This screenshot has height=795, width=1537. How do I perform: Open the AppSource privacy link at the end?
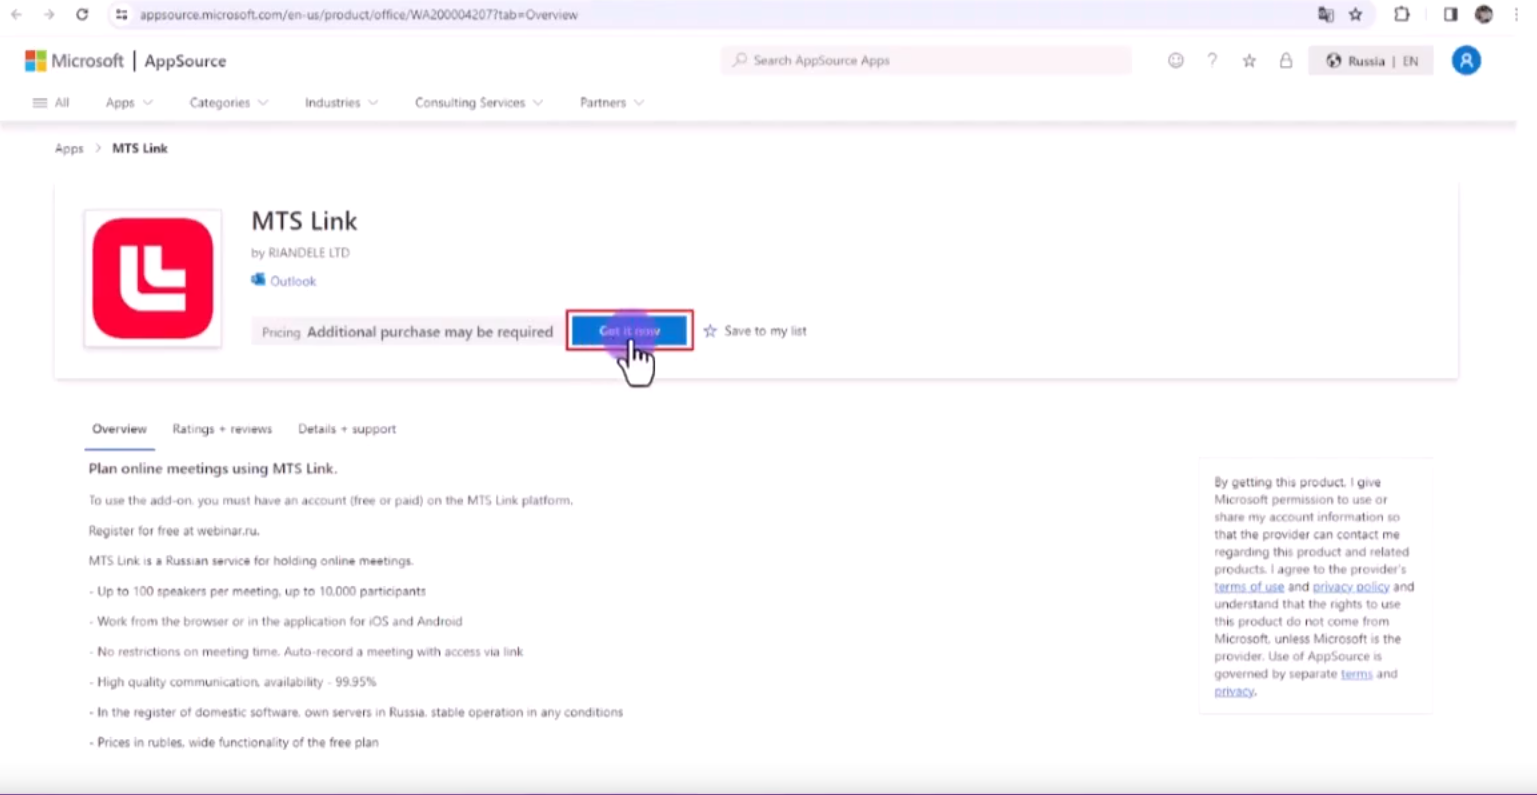point(1234,691)
